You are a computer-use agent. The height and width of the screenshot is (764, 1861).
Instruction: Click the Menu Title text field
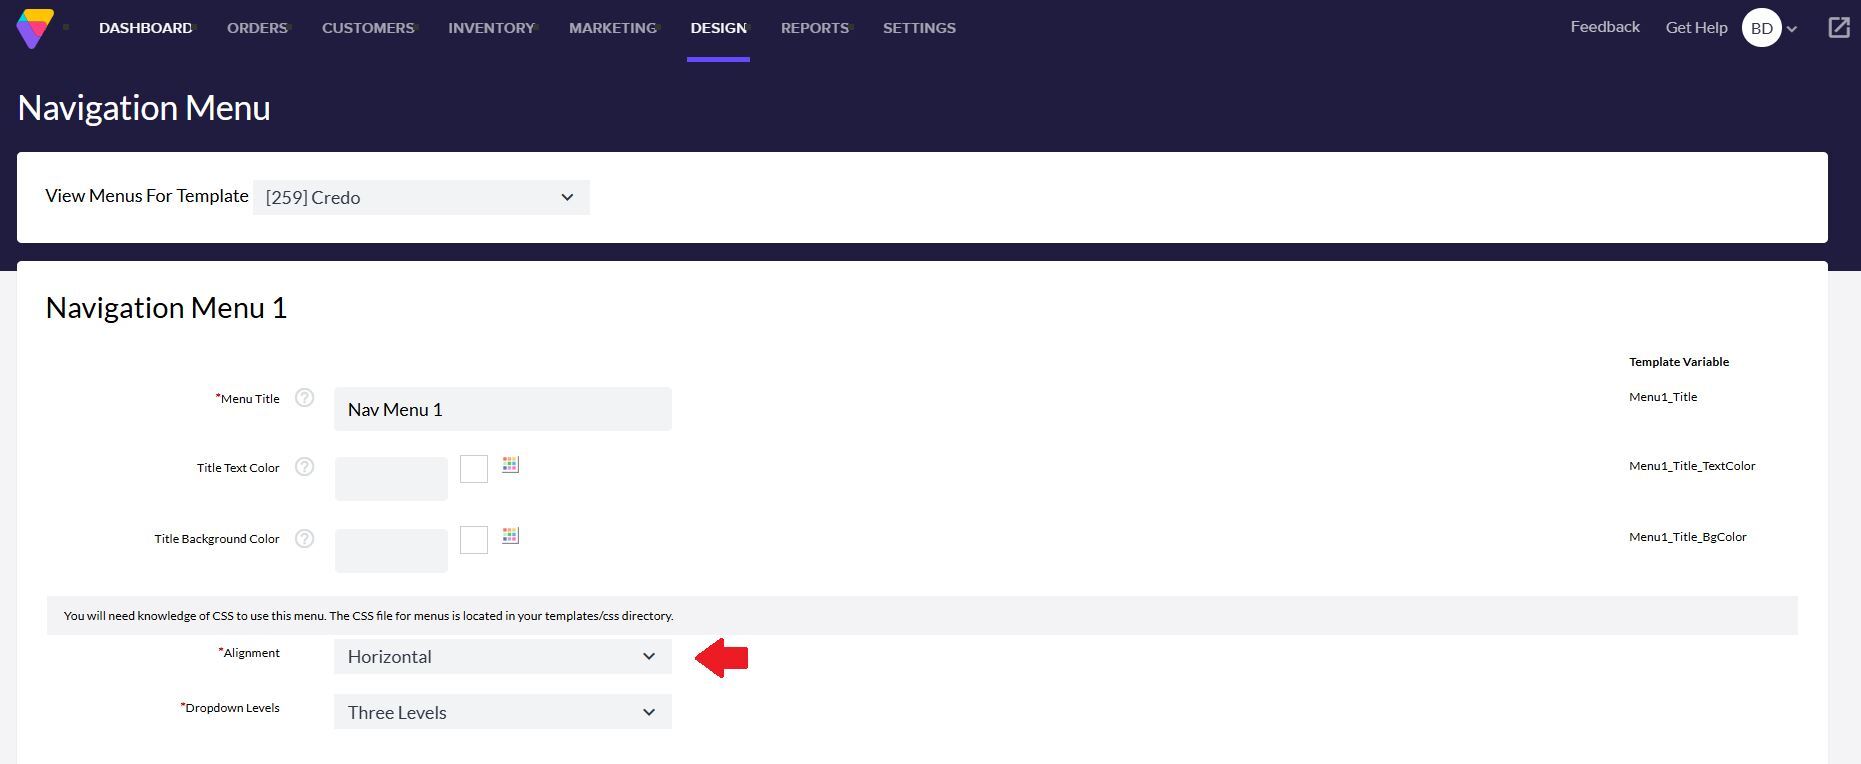(x=502, y=409)
